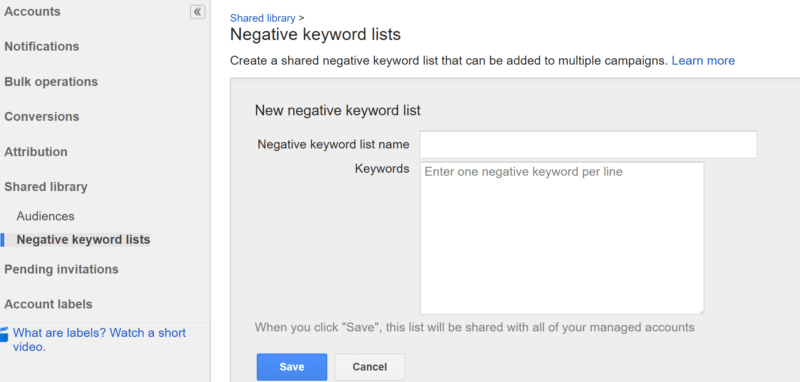
Task: Click the New negative keyword list heading
Action: tap(338, 110)
